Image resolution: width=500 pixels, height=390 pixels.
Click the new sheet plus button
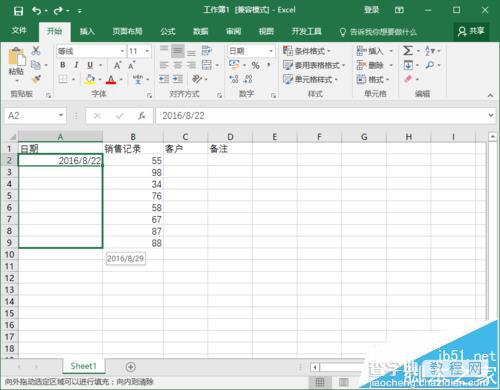click(130, 367)
